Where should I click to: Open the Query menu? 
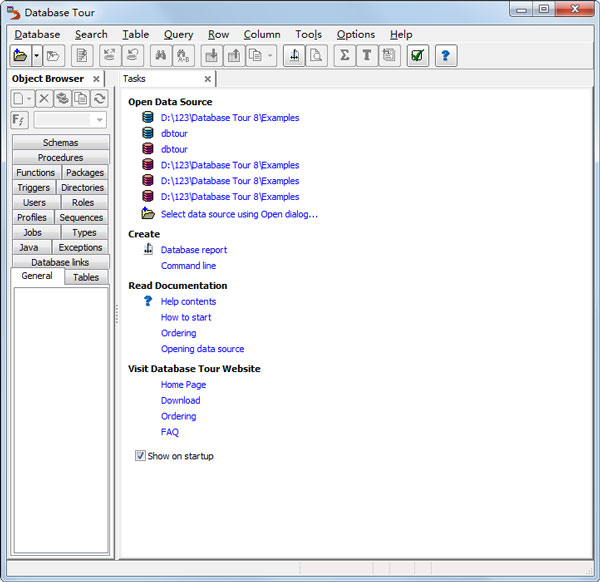point(178,34)
